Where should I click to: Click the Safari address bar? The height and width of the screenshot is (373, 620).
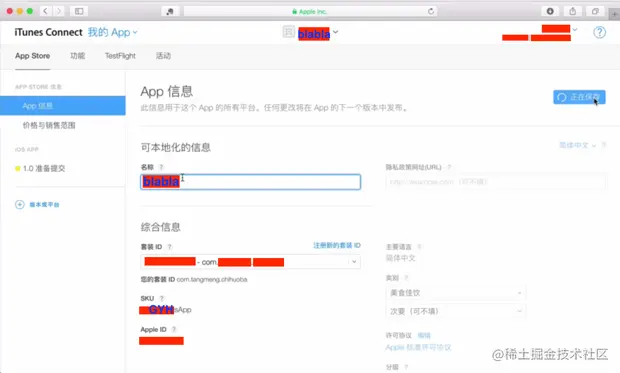click(x=310, y=11)
